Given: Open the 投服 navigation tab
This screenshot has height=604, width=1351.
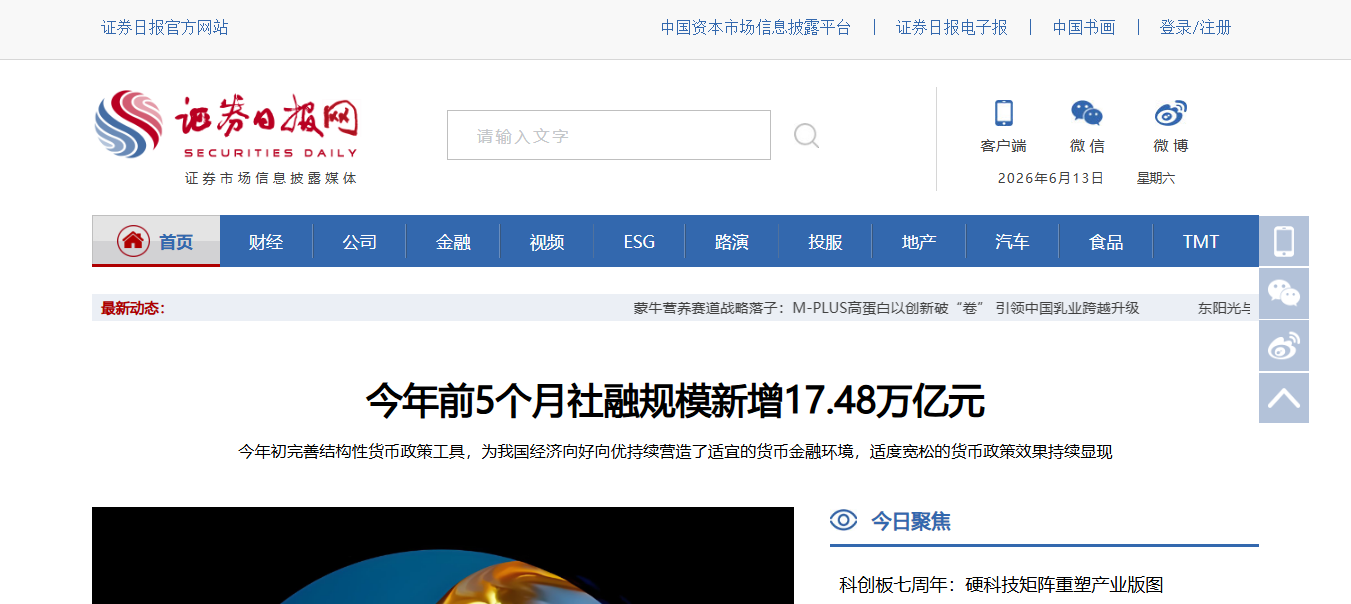Looking at the screenshot, I should [x=825, y=242].
